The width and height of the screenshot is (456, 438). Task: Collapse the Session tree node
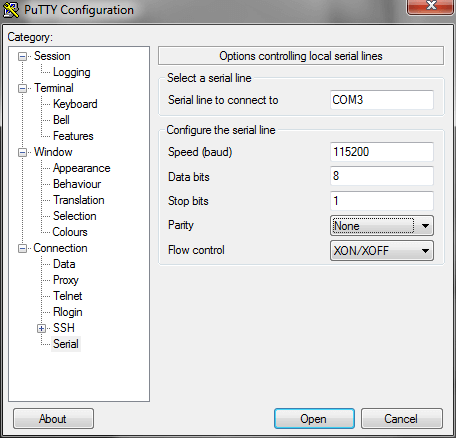click(22, 56)
